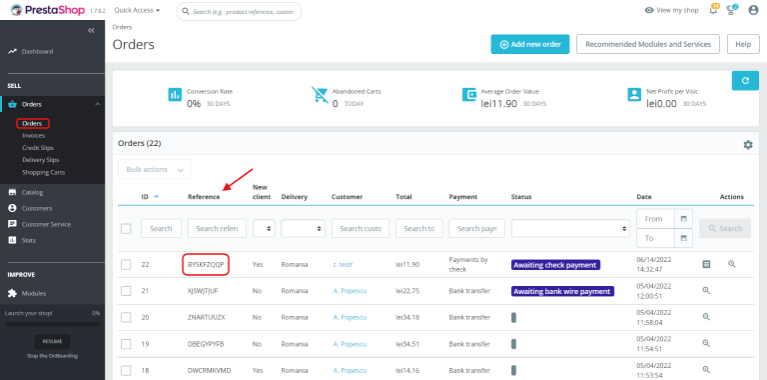Open the Delivery country filter dropdown
The width and height of the screenshot is (767, 380).
coord(303,228)
